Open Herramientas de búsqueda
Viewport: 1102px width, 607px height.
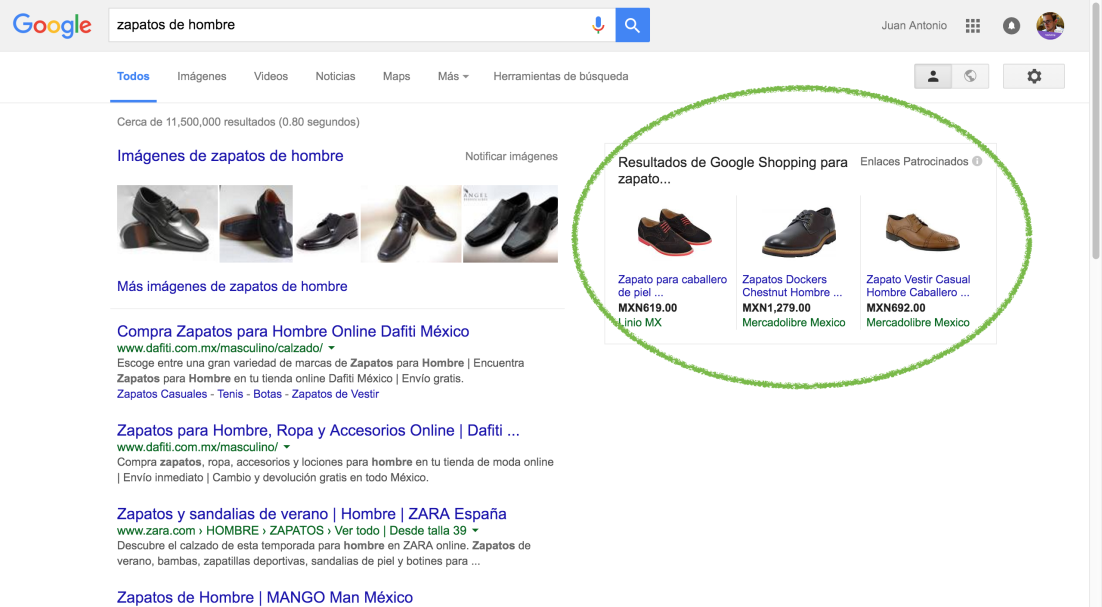pyautogui.click(x=561, y=77)
